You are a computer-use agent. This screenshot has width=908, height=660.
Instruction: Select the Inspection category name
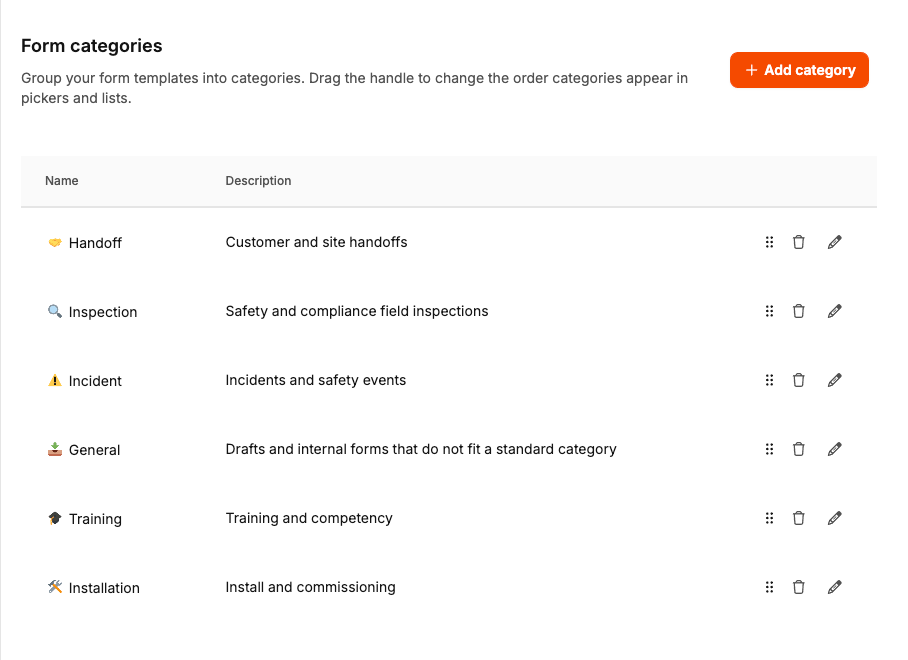[102, 312]
